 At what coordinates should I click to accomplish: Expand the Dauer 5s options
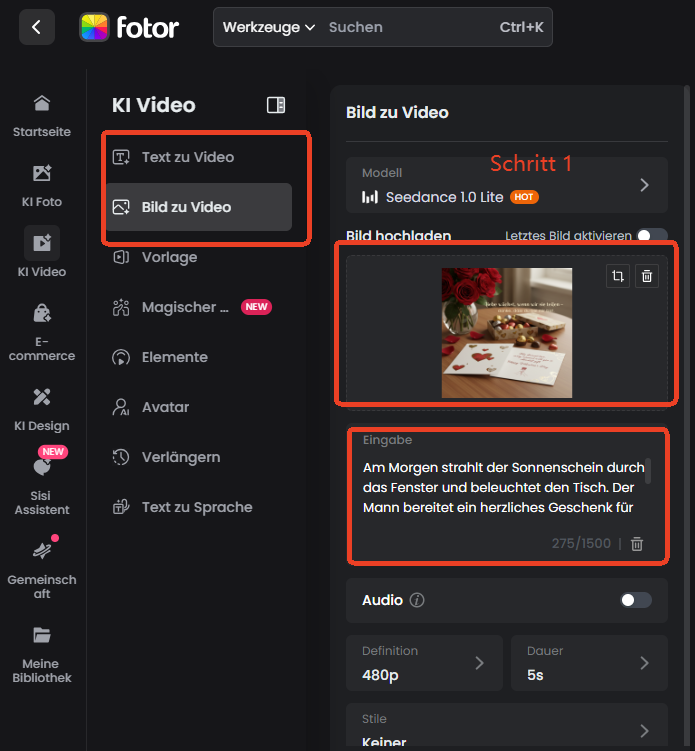tap(644, 663)
